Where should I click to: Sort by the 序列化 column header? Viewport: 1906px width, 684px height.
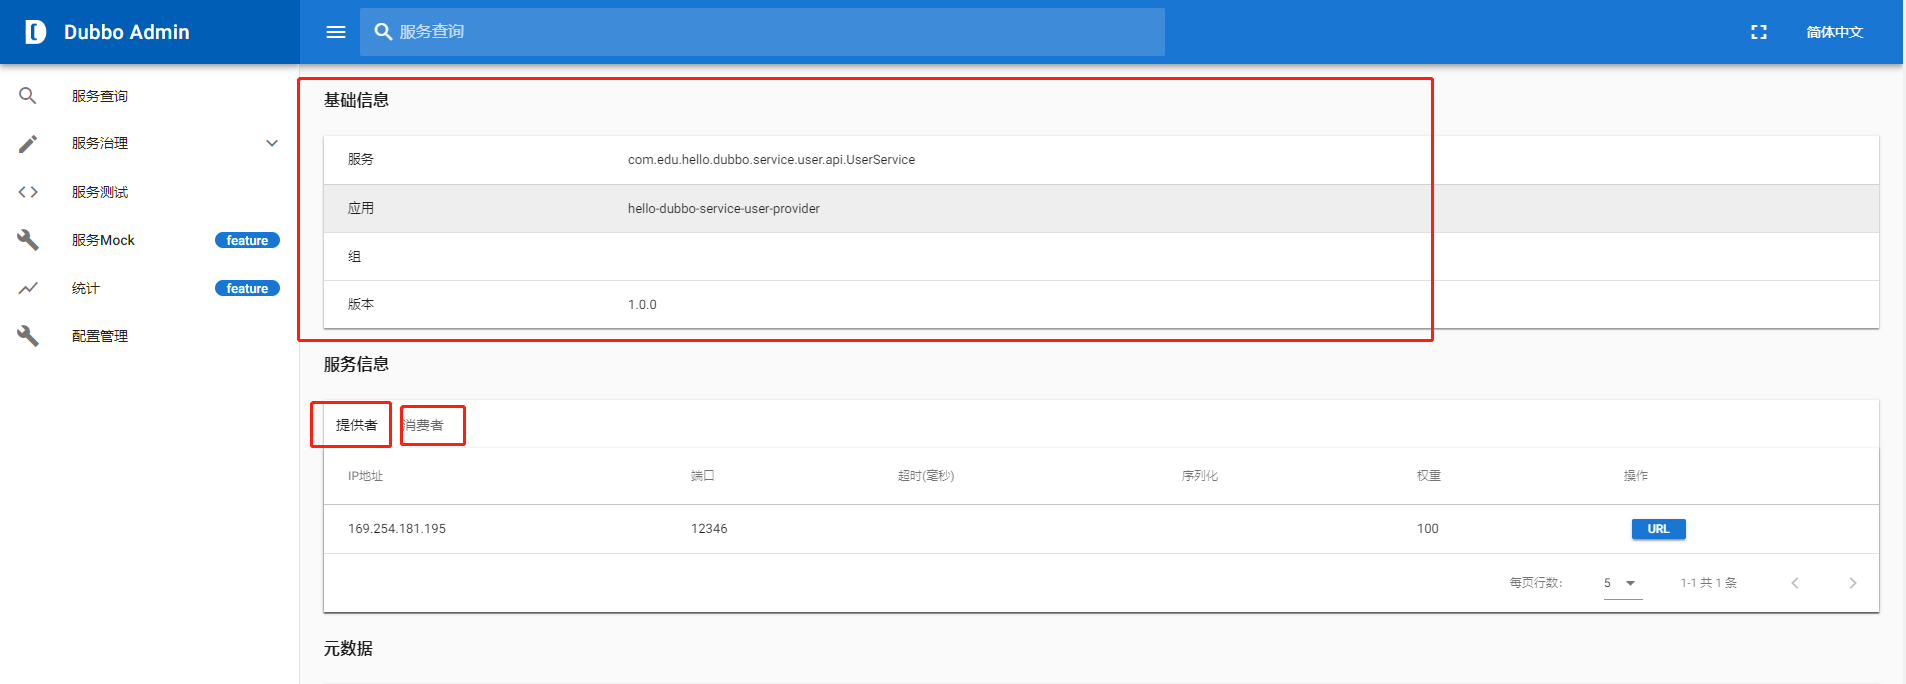[x=1200, y=476]
